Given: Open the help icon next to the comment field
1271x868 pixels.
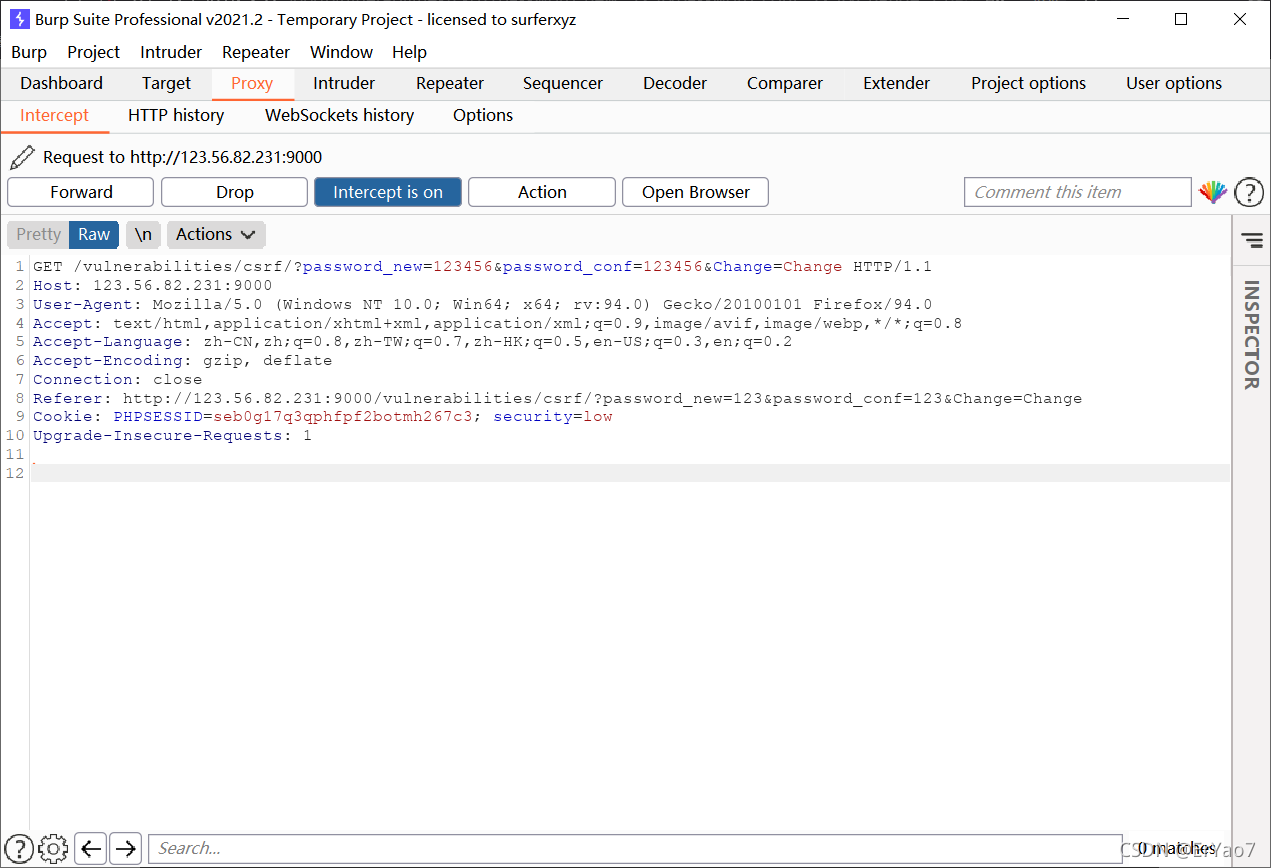Looking at the screenshot, I should [x=1249, y=192].
